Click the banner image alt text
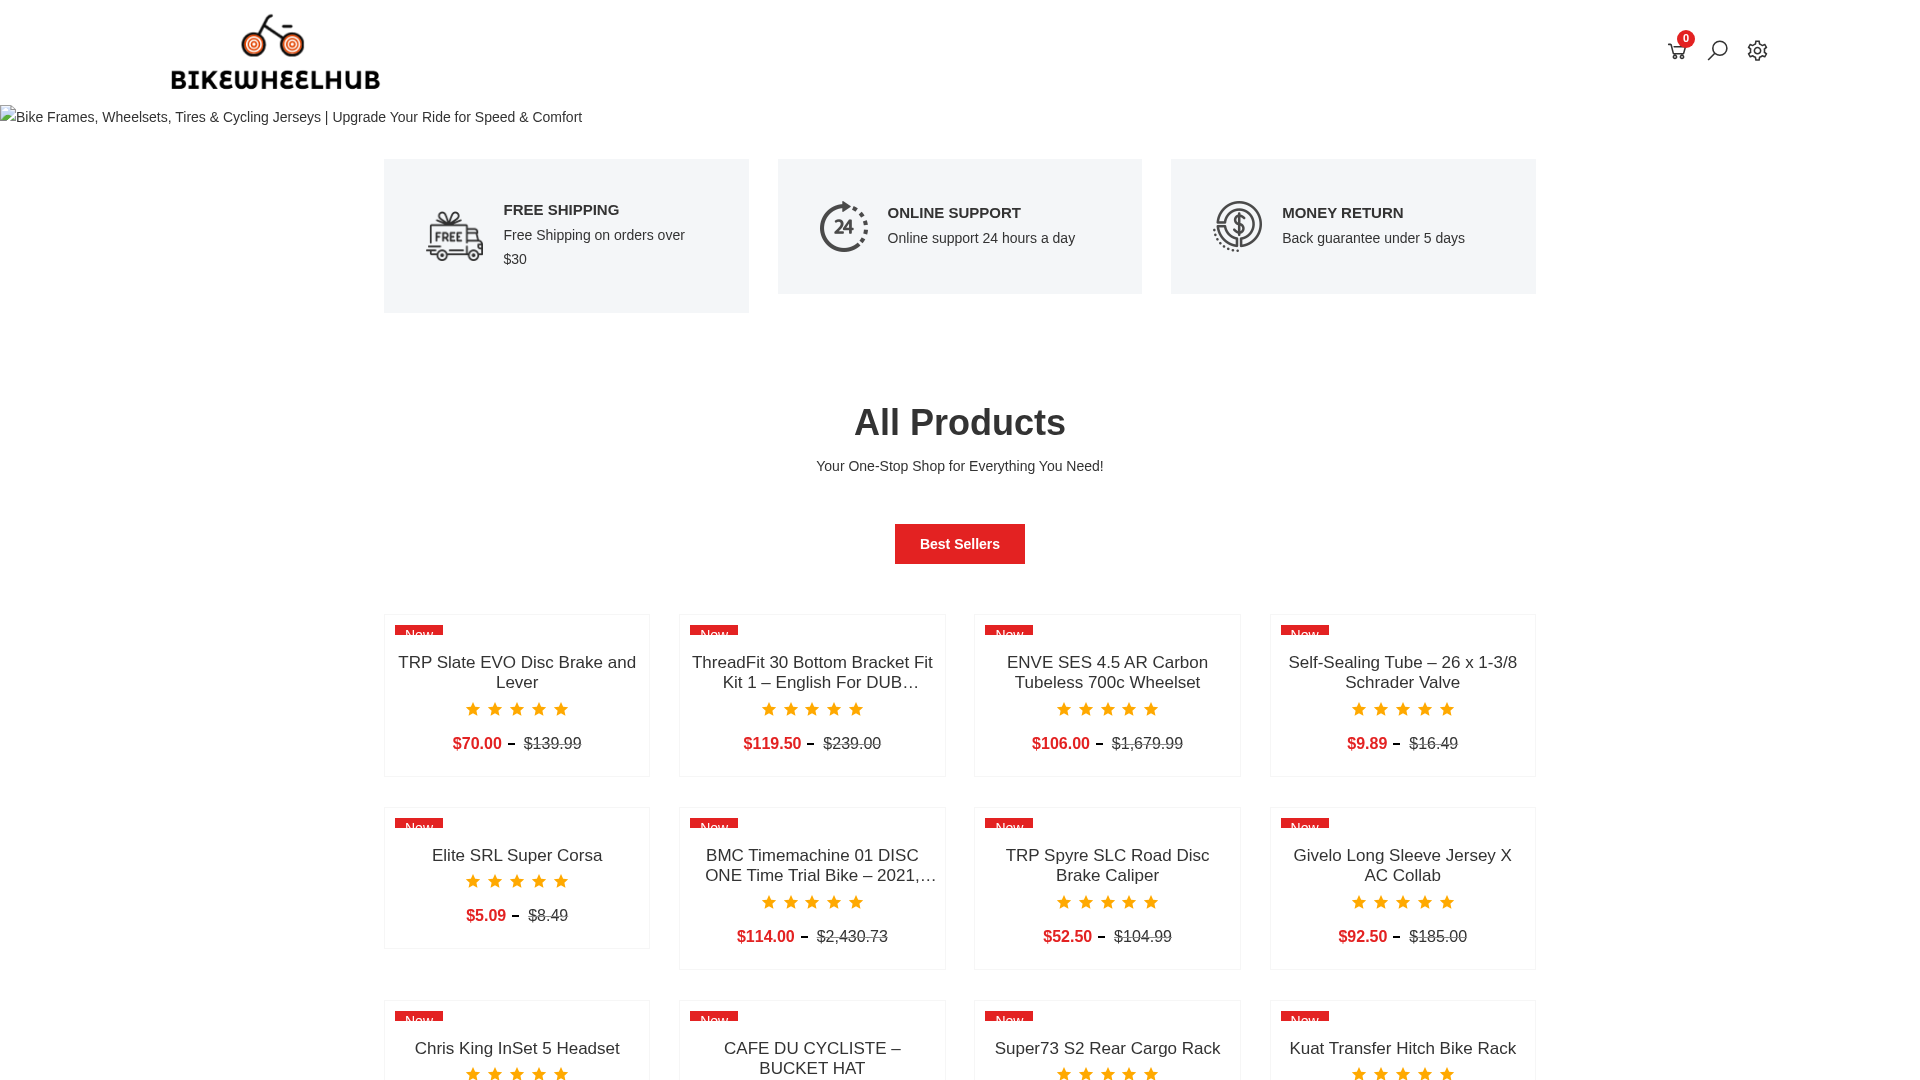Image resolution: width=1920 pixels, height=1080 pixels. (x=291, y=117)
